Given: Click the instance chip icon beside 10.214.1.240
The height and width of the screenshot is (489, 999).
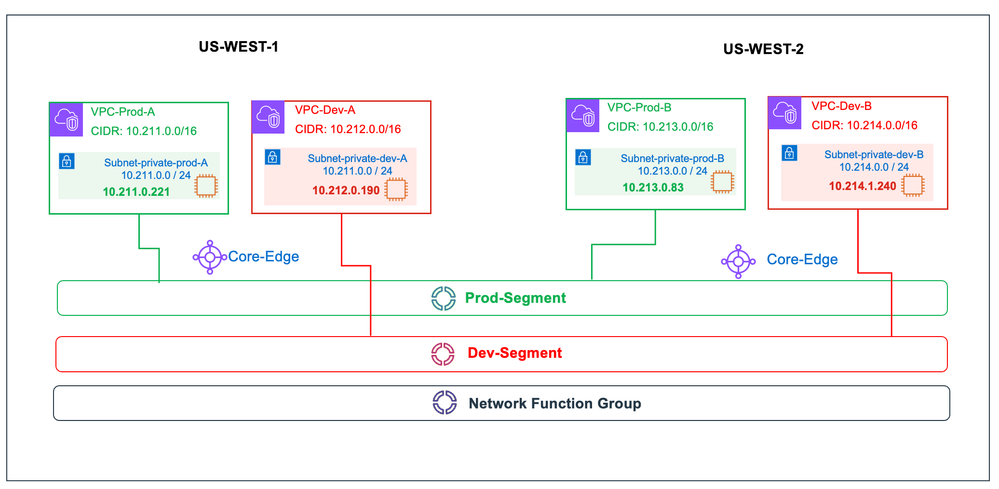Looking at the screenshot, I should 911,184.
